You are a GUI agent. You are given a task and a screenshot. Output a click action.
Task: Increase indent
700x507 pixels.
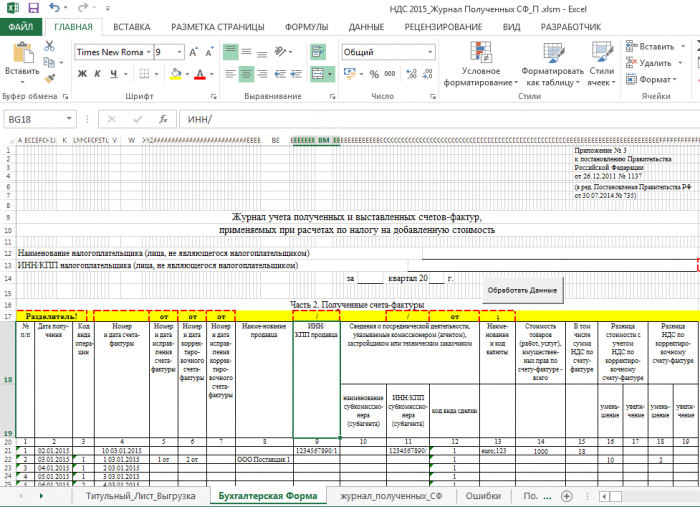[x=296, y=74]
